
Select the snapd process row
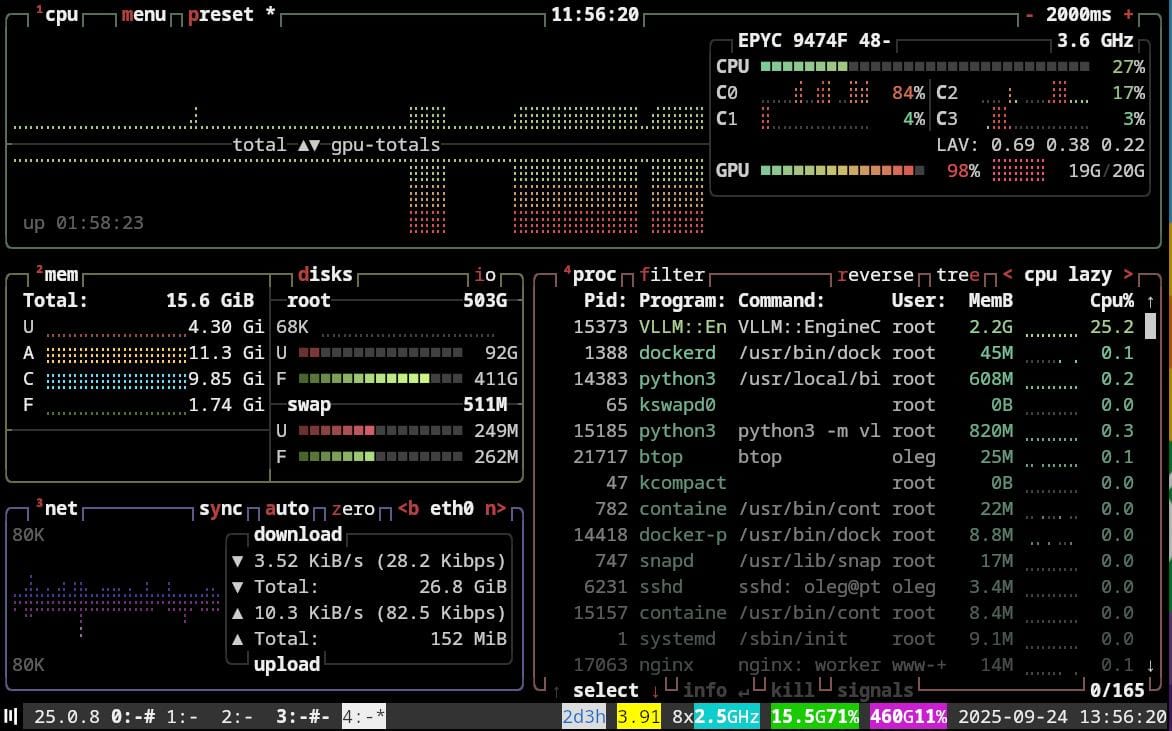coord(853,561)
